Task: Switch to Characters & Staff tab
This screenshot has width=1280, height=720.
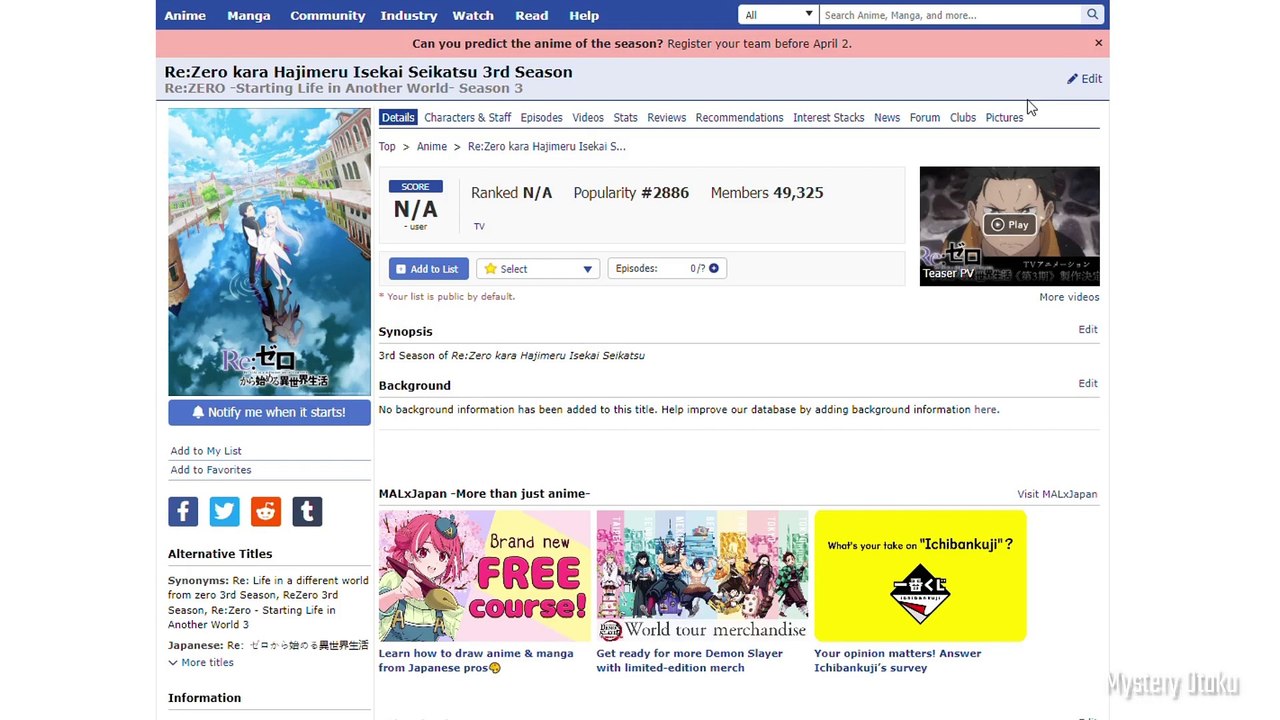Action: (467, 118)
